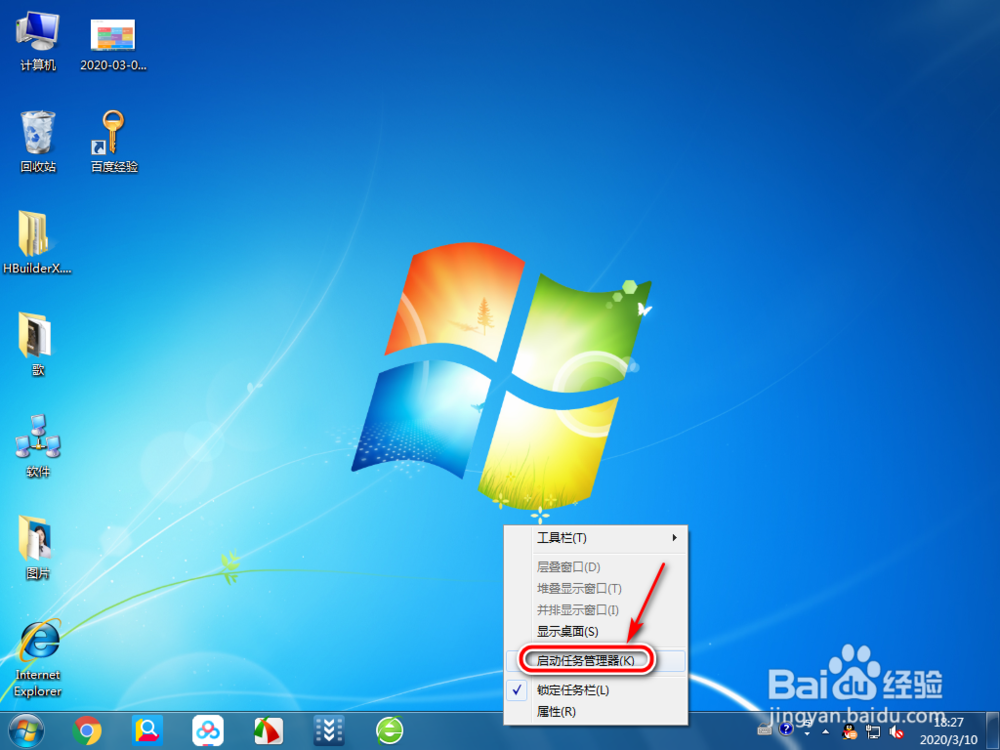Select the 歌 folder on desktop

tap(36, 344)
